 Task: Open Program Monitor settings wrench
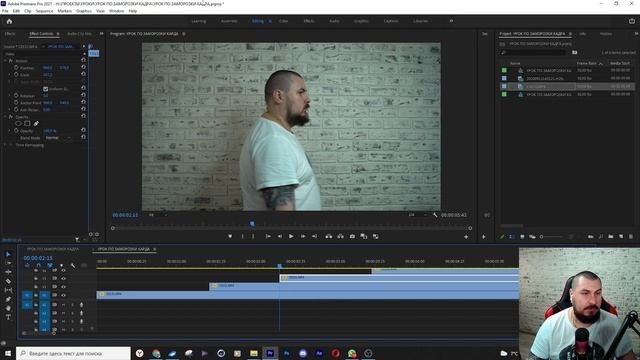(435, 215)
